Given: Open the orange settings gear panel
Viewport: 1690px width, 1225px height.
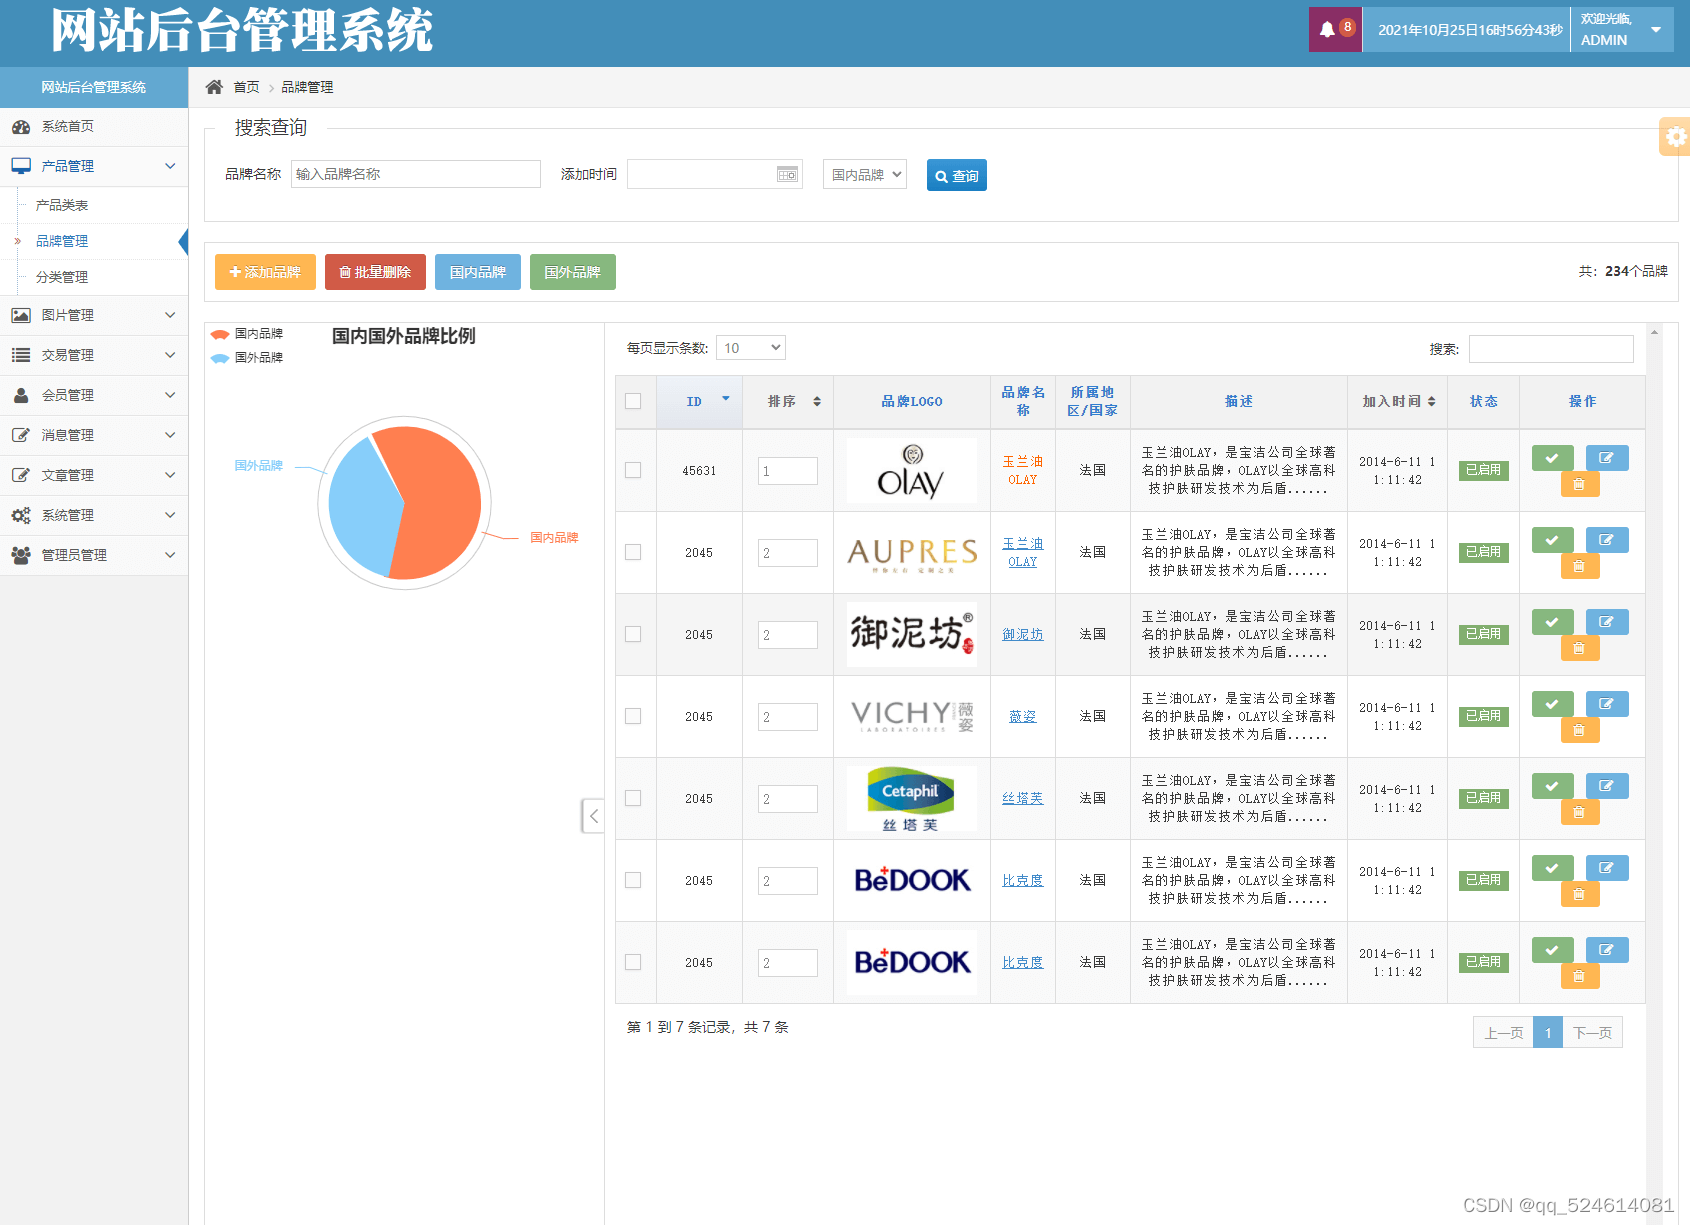Looking at the screenshot, I should (x=1676, y=137).
